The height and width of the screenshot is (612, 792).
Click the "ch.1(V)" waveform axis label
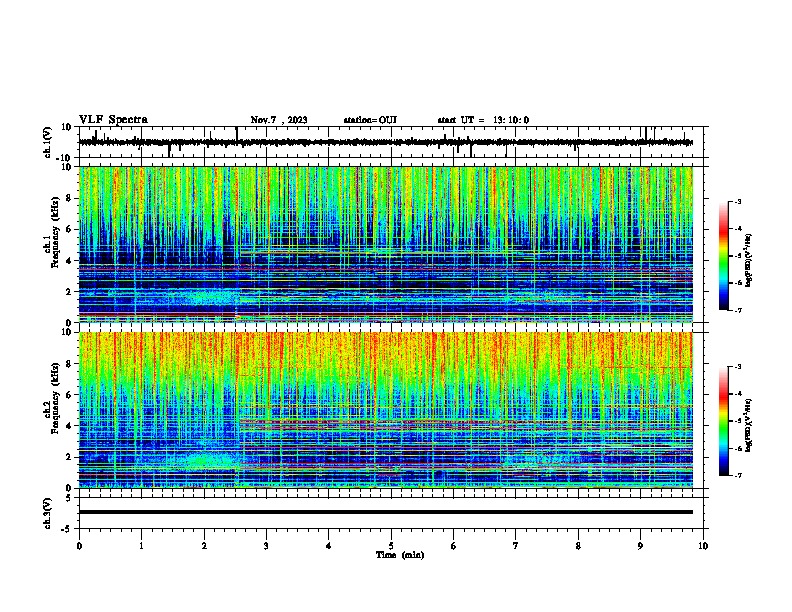(x=48, y=142)
